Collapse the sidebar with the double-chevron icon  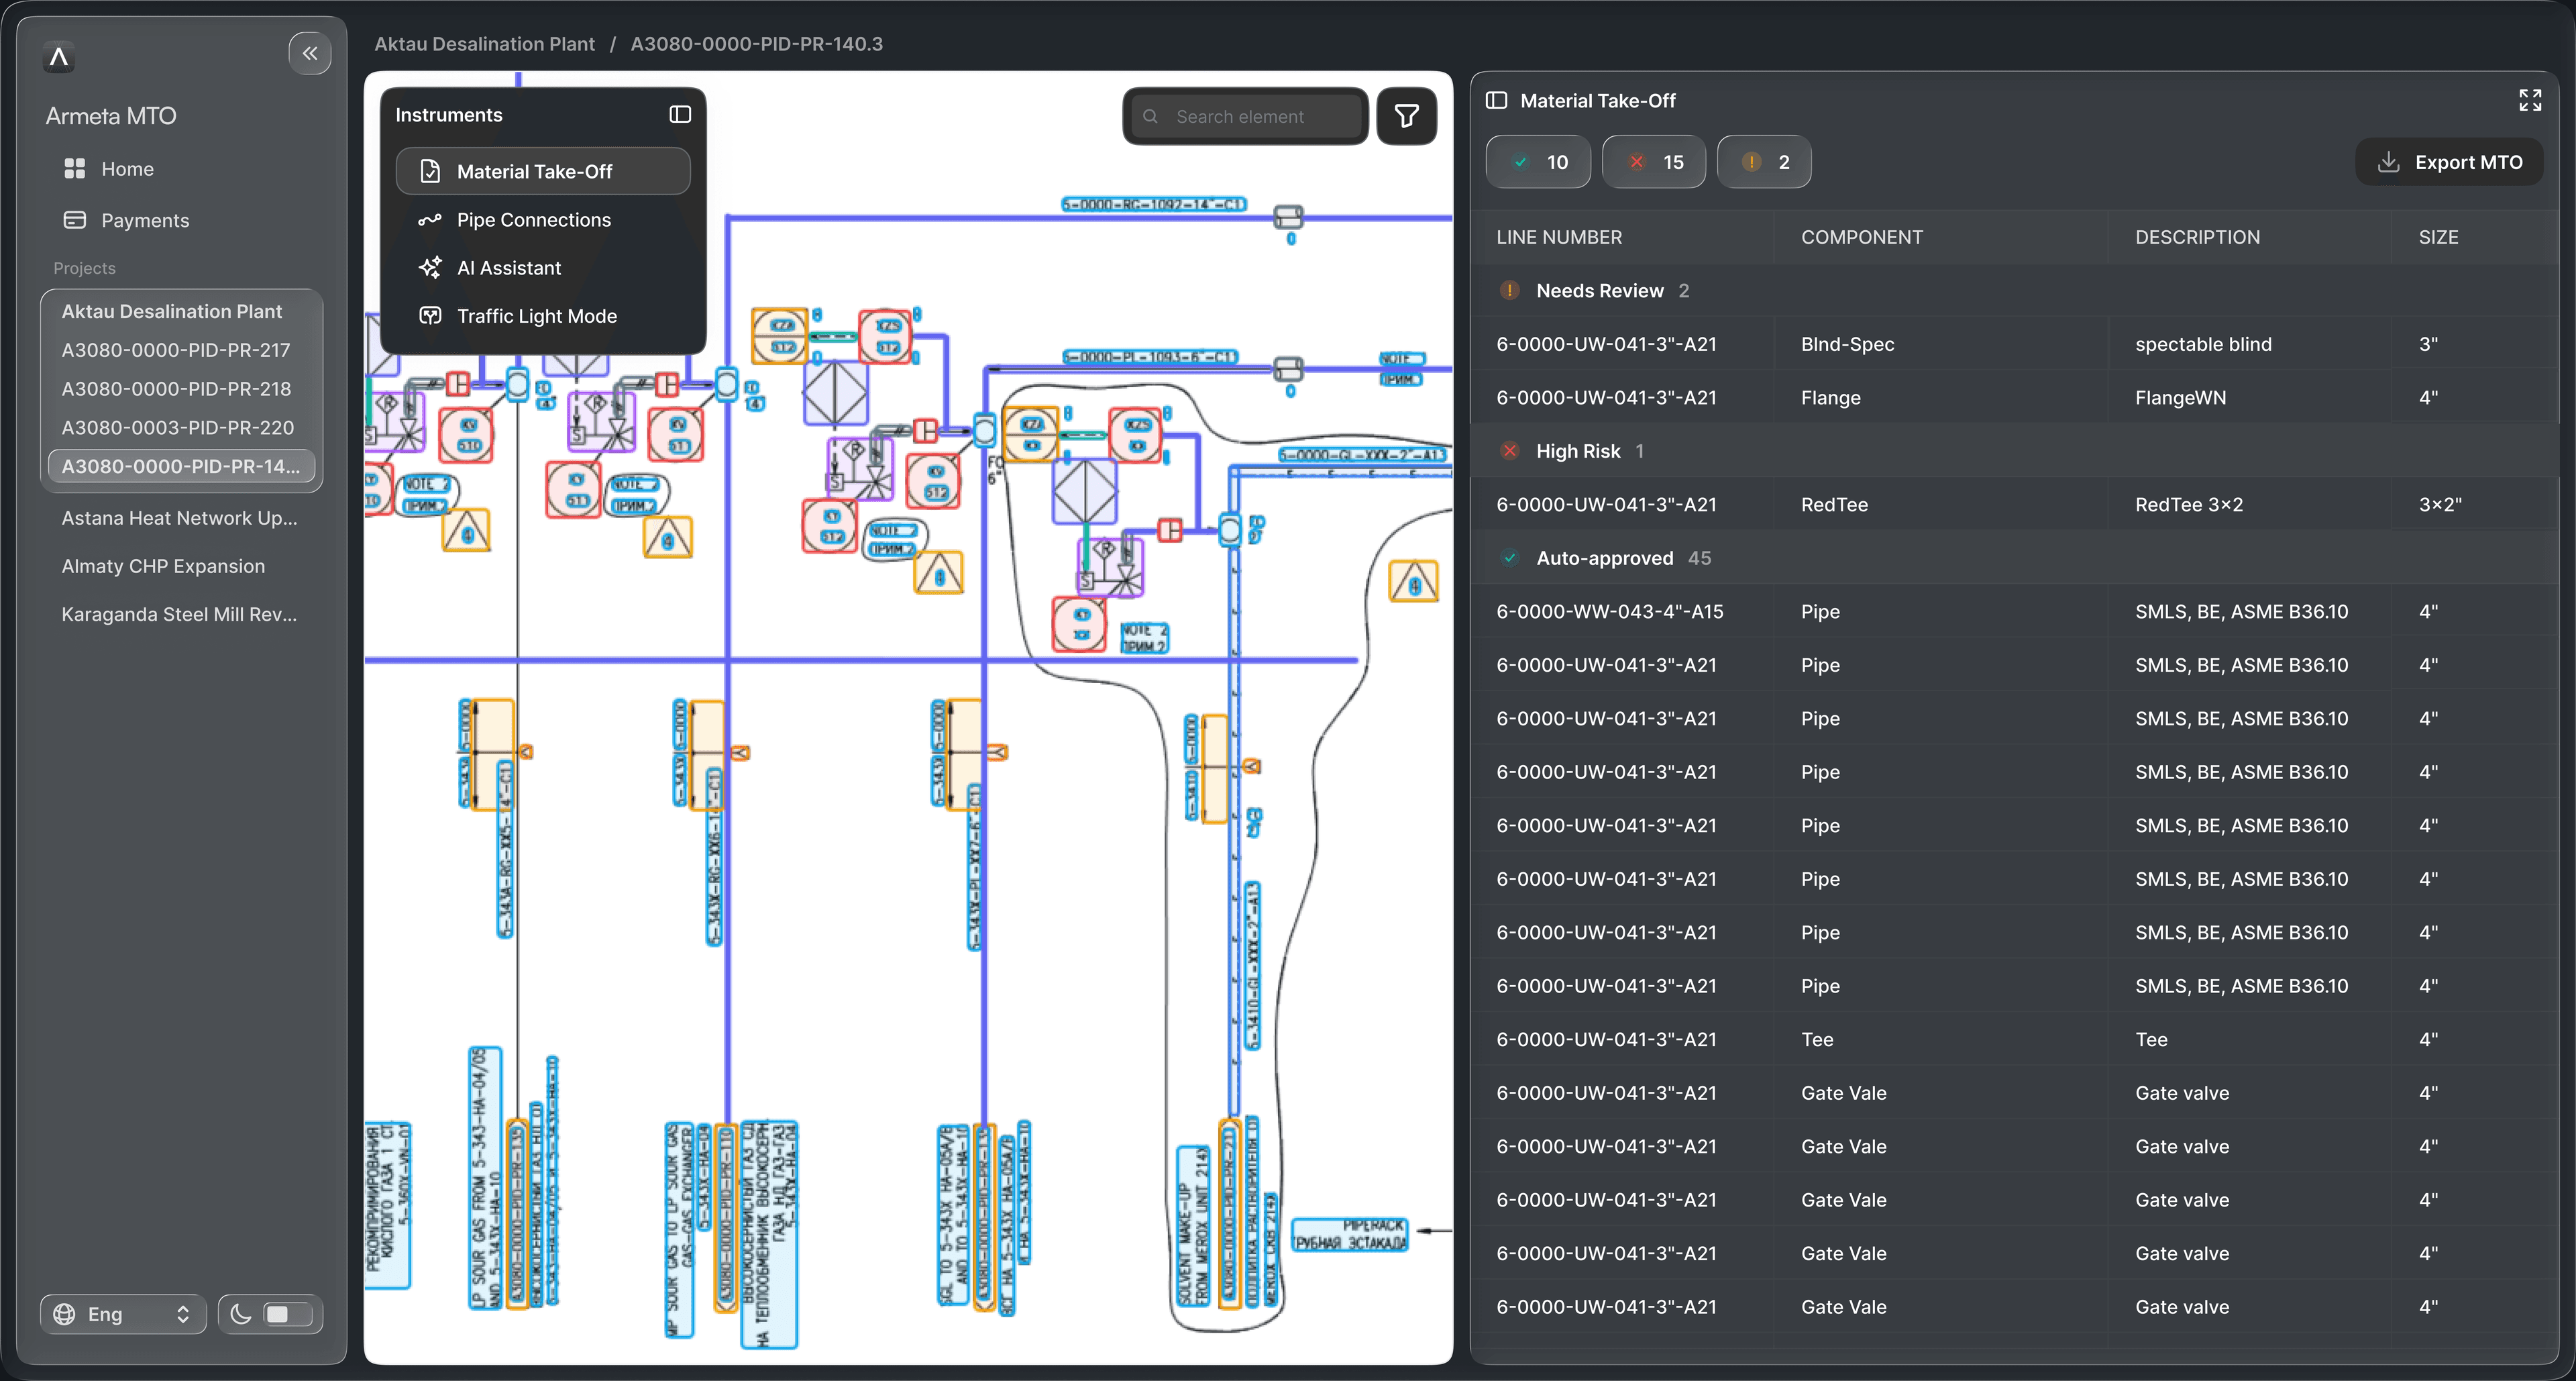310,53
